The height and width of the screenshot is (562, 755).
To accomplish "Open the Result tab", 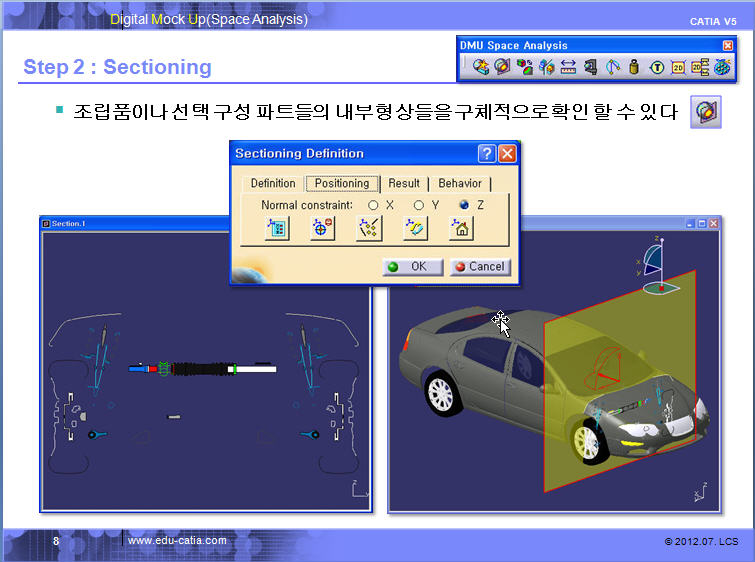I will click(404, 183).
